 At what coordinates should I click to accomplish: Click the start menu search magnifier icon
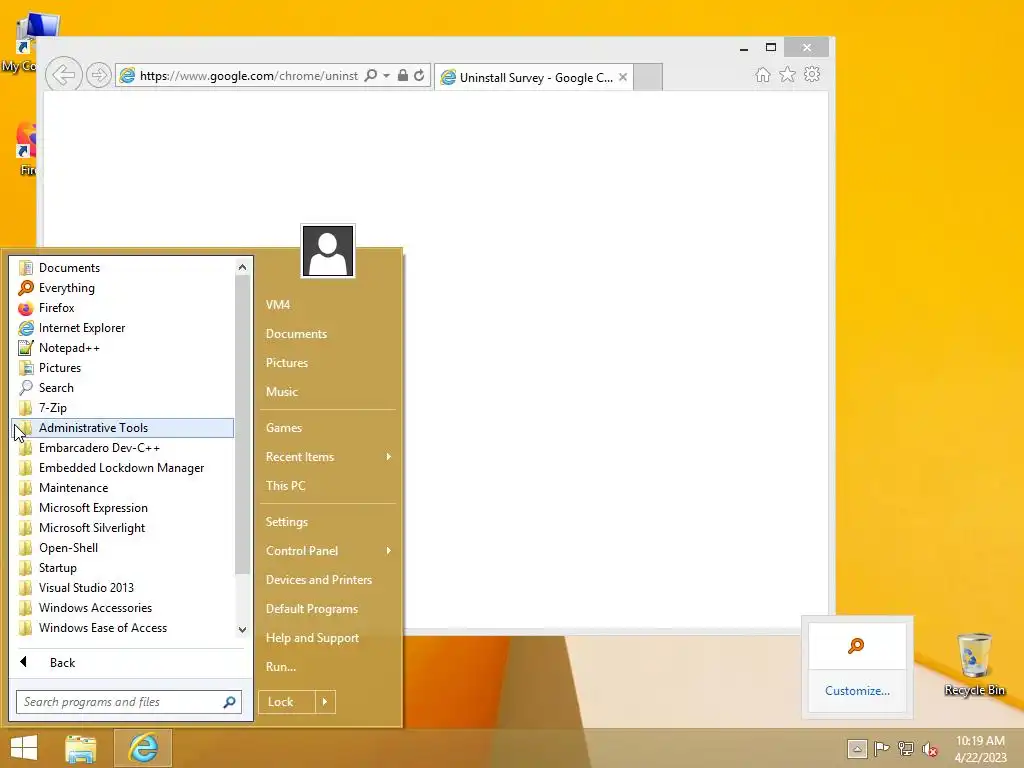point(229,702)
